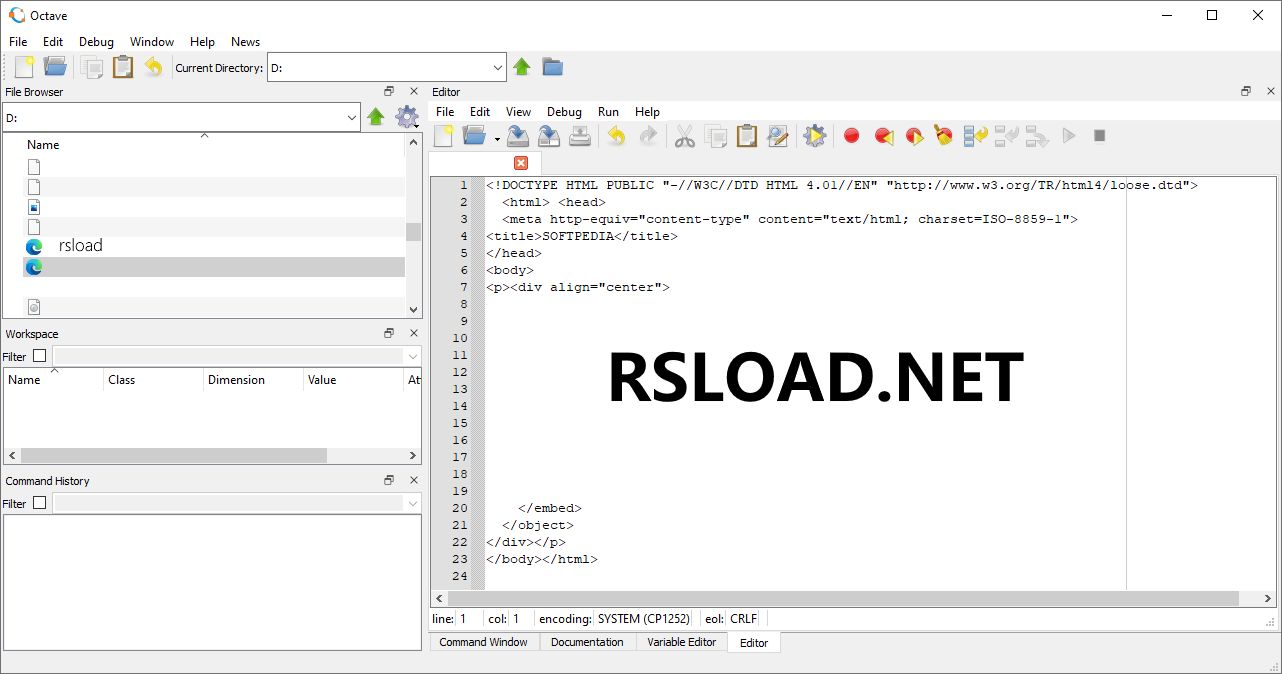Open File Browser settings gear menu

pyautogui.click(x=406, y=117)
